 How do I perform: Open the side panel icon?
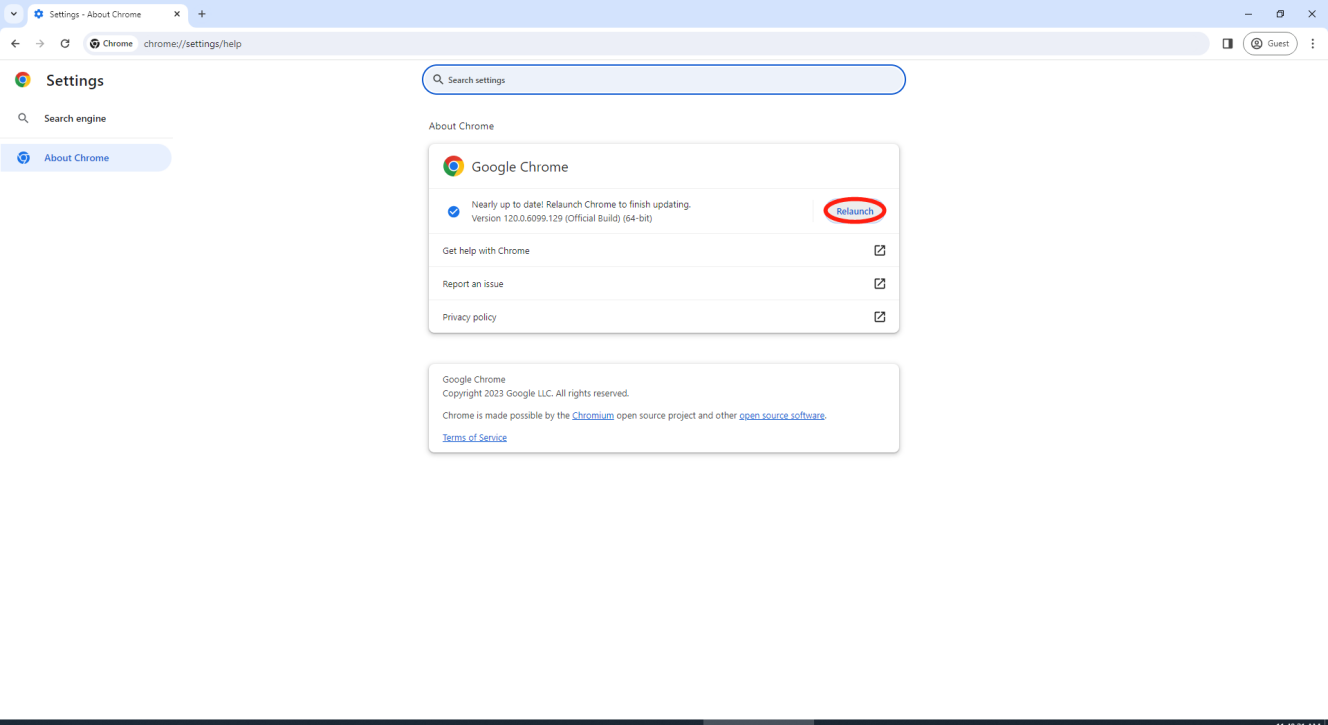1228,43
